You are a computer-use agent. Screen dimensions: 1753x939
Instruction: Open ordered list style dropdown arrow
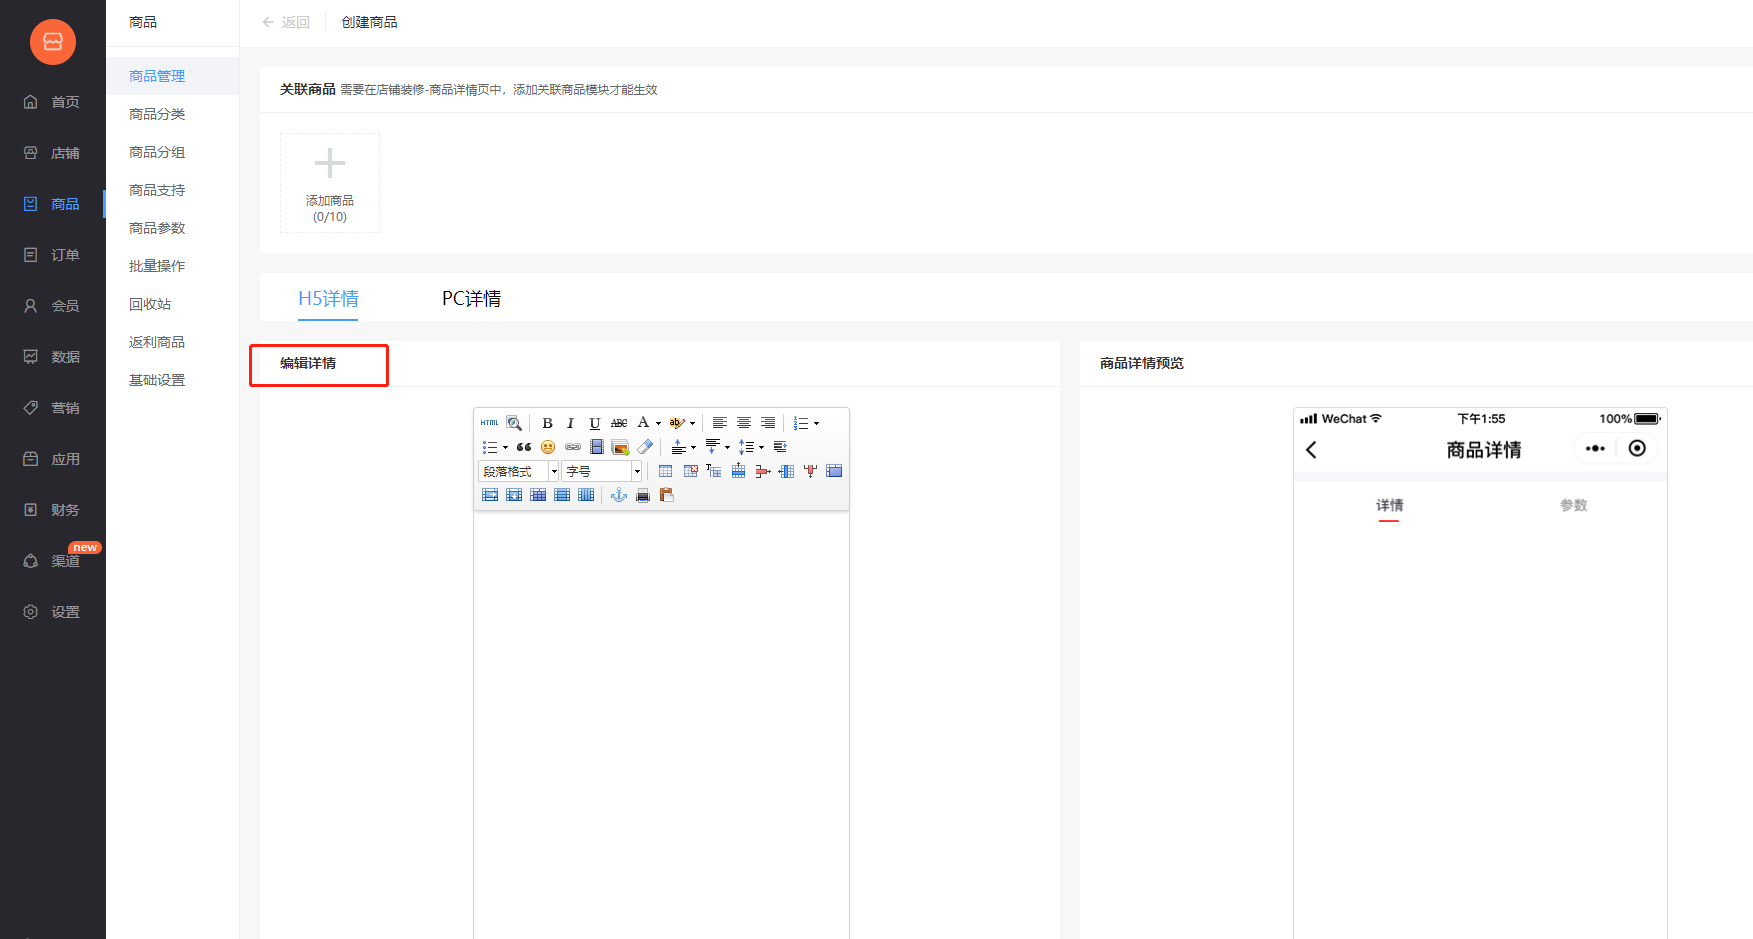tap(816, 423)
